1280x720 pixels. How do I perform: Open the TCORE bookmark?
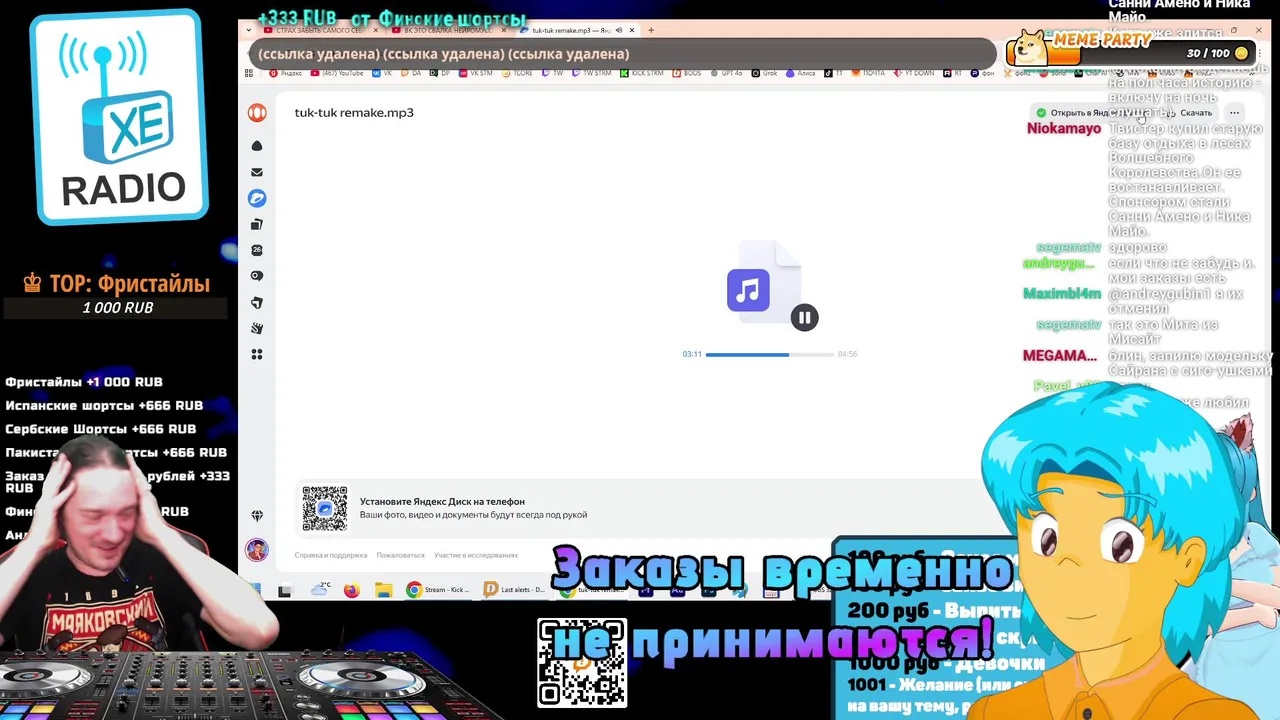coord(517,73)
